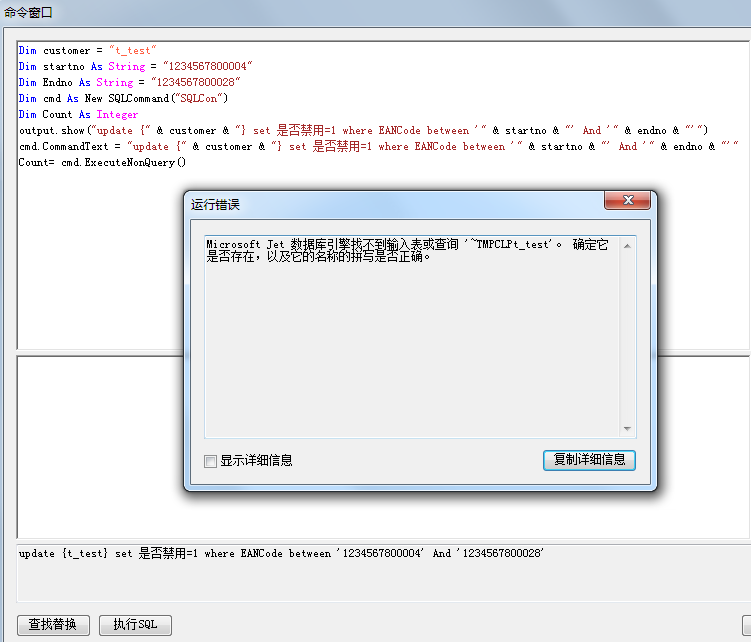Click the output.show code line

[363, 130]
